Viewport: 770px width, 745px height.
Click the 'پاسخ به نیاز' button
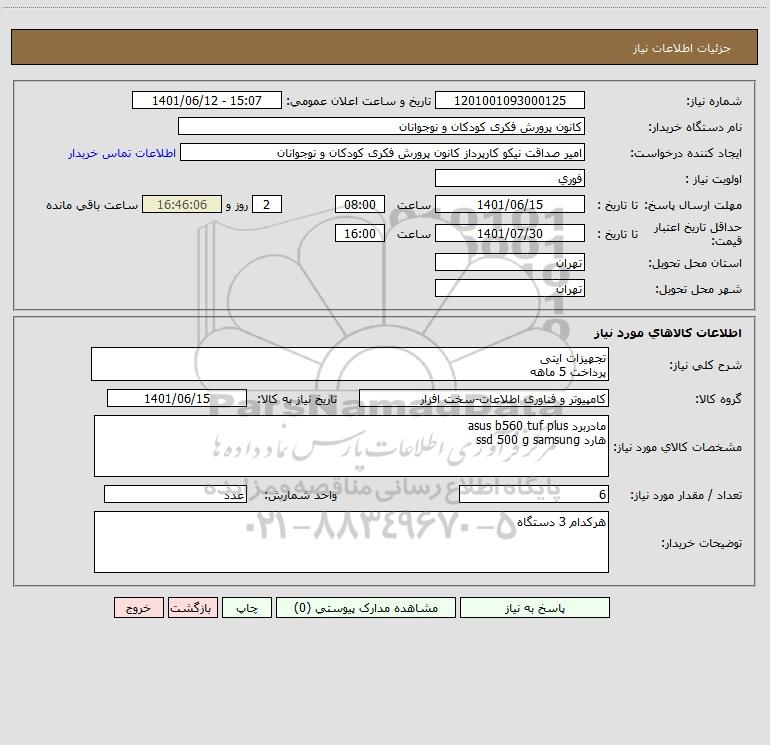pyautogui.click(x=535, y=607)
